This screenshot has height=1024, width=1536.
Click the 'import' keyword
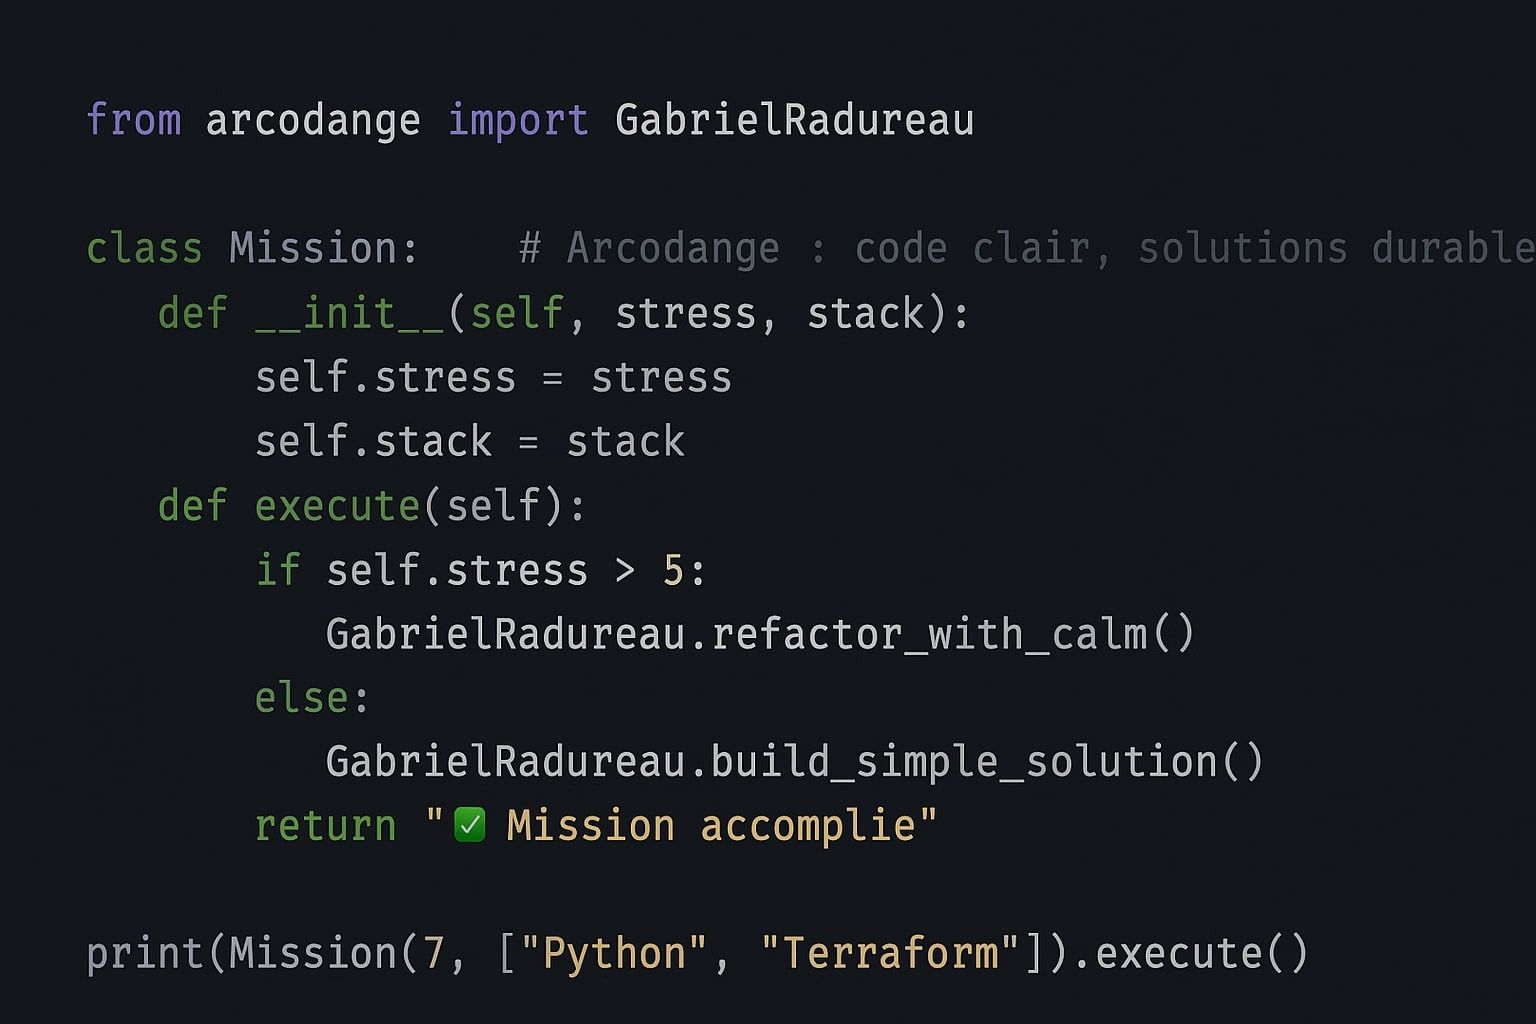point(517,120)
